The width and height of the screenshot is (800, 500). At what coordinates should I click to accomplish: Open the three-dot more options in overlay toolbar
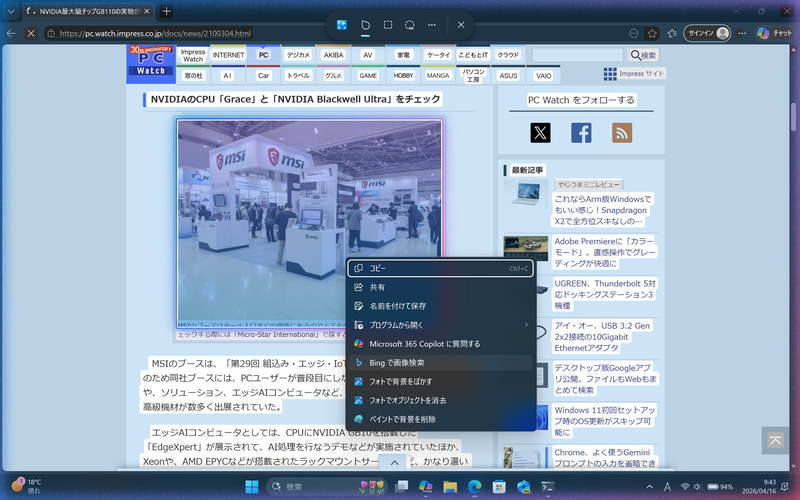432,24
